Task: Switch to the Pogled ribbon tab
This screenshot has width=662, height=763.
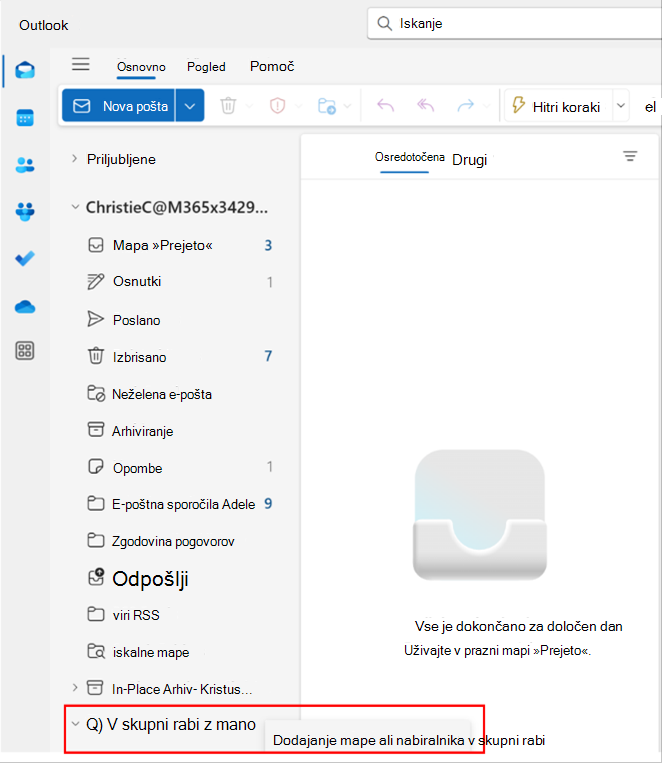Action: 206,67
